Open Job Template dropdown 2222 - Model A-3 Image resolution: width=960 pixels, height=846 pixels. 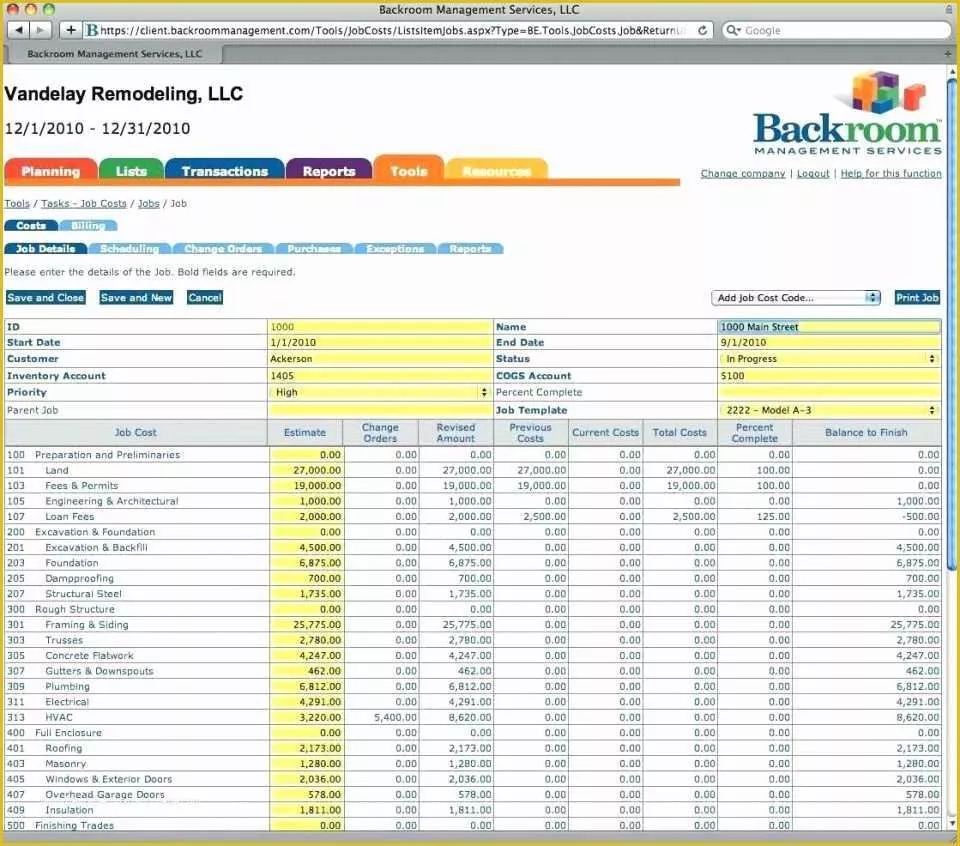click(829, 410)
